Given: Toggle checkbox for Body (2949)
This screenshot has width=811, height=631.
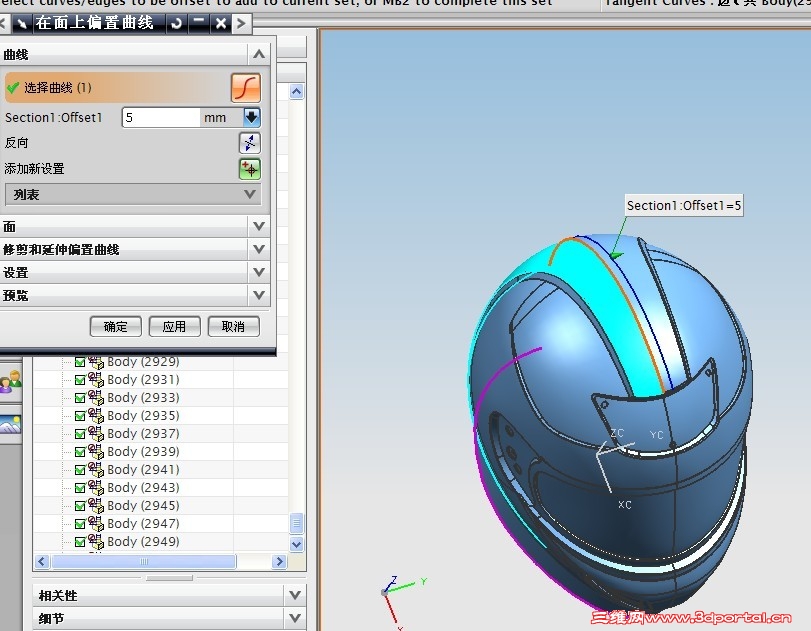Looking at the screenshot, I should [80, 542].
